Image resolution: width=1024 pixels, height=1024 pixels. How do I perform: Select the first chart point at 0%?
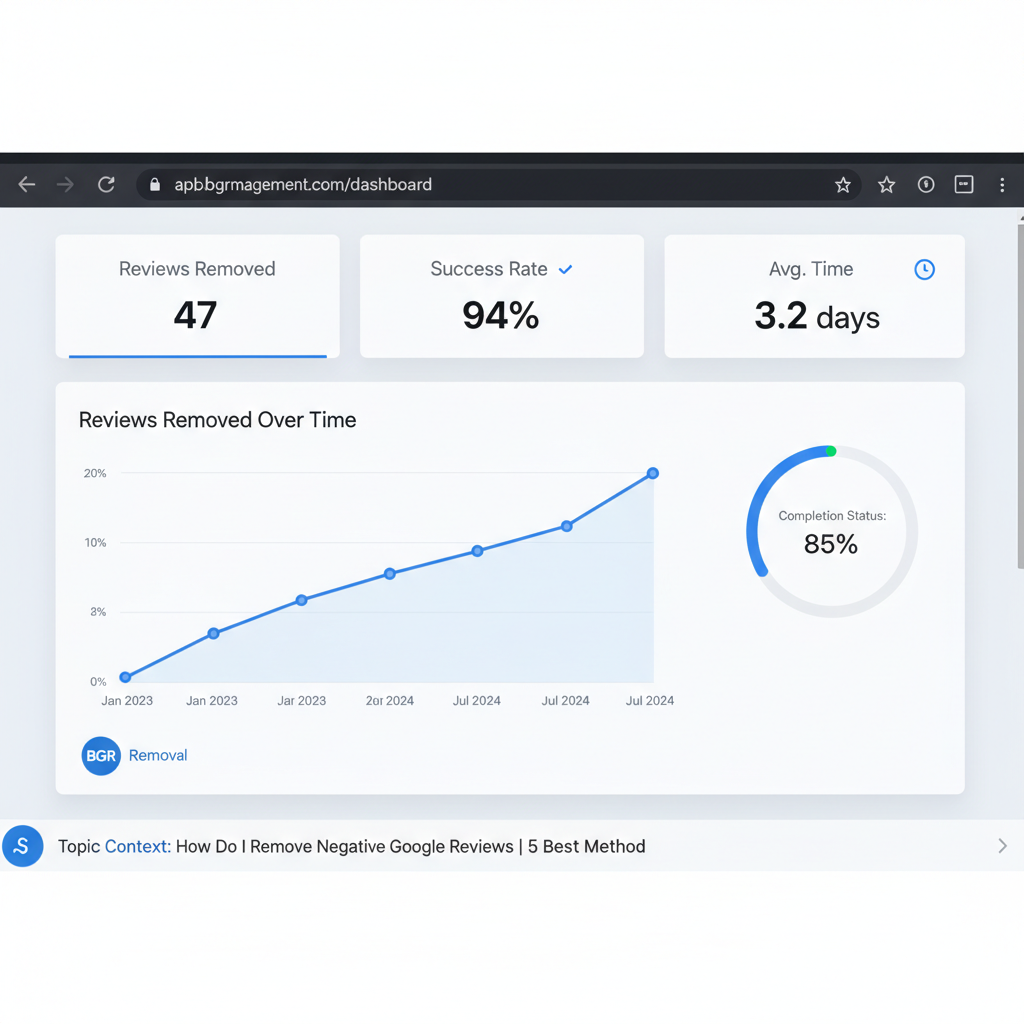coord(125,677)
